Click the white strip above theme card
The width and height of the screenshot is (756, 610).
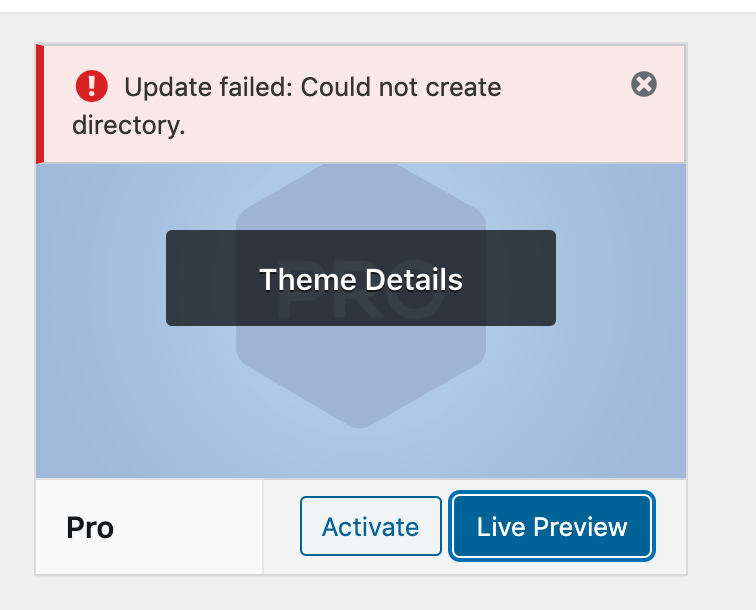[378, 6]
